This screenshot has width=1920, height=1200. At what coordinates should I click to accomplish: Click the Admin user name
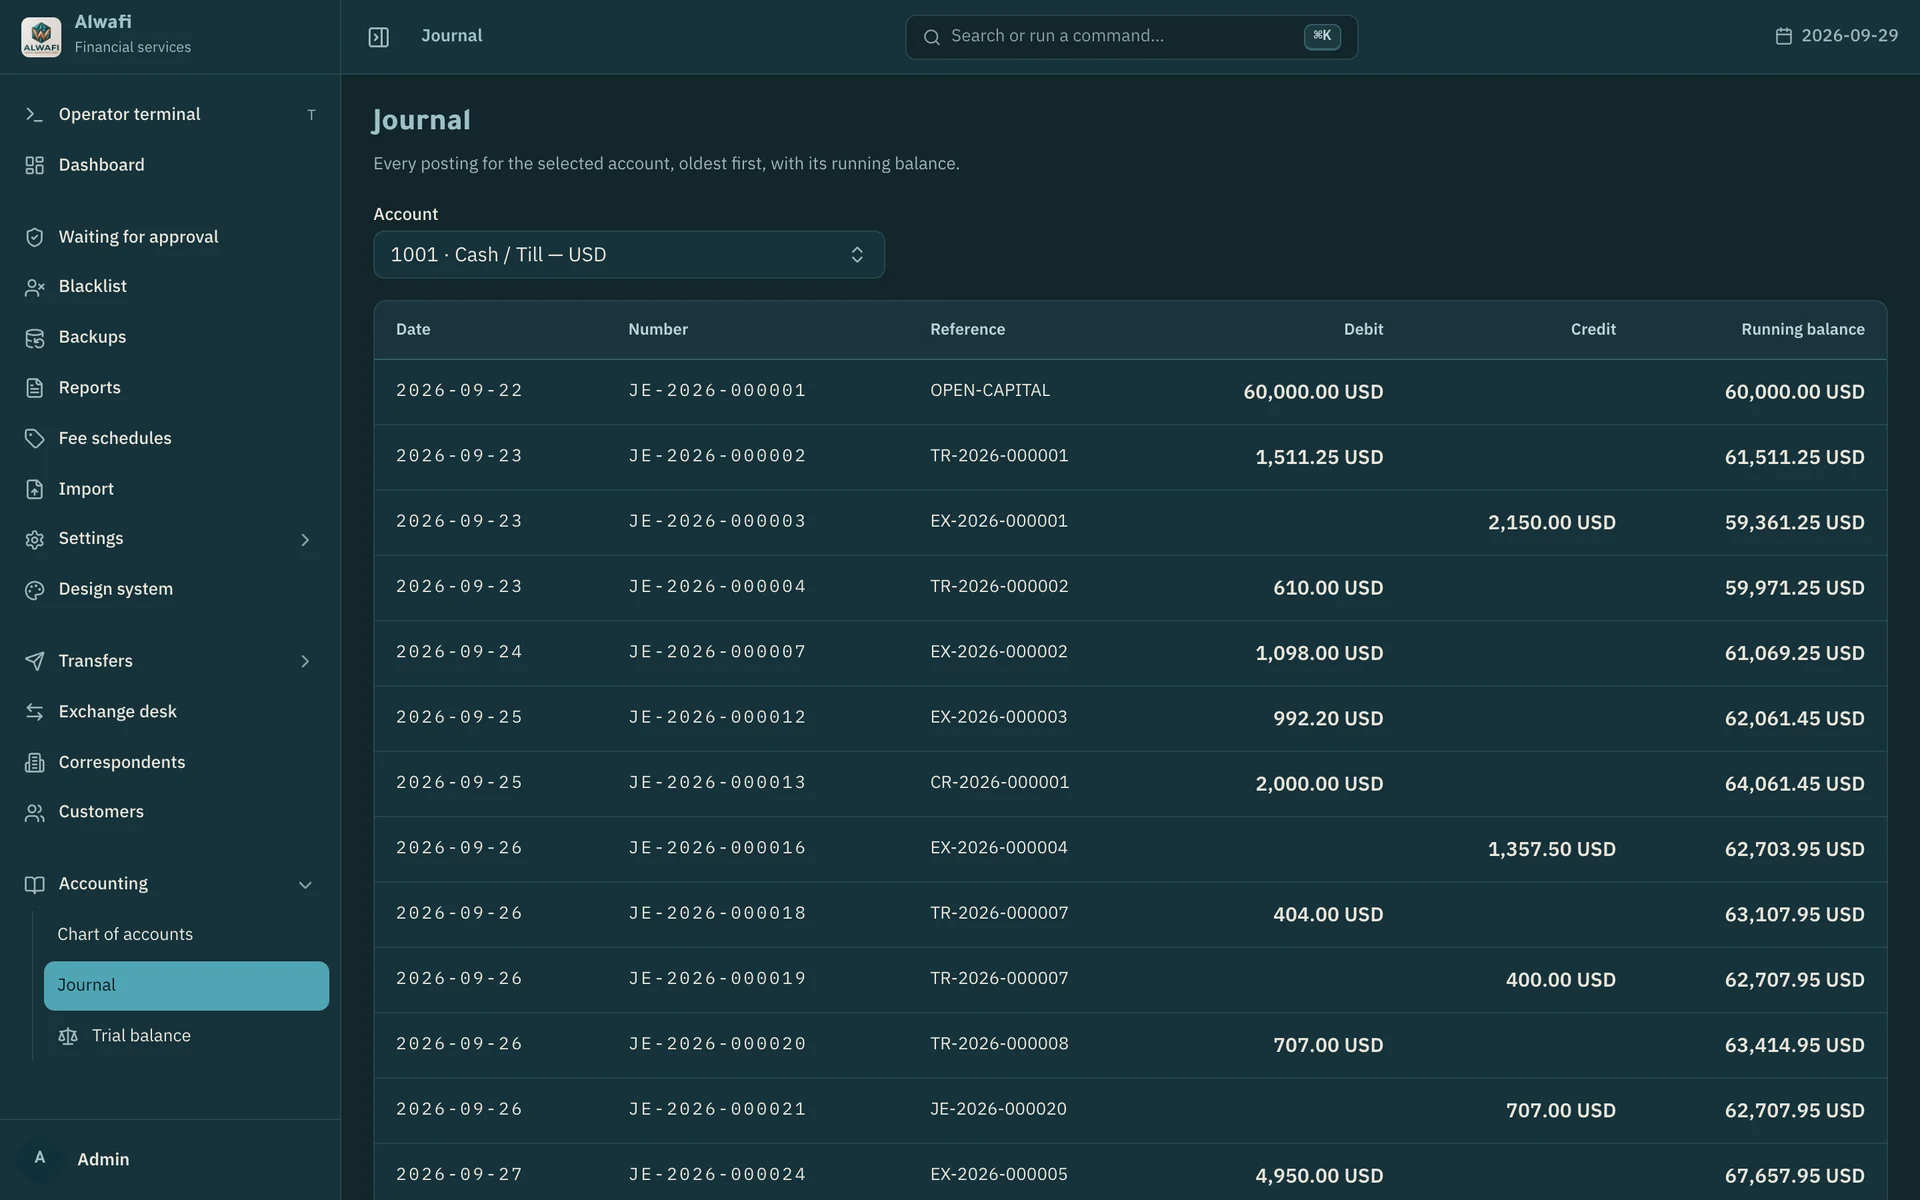coord(103,1160)
